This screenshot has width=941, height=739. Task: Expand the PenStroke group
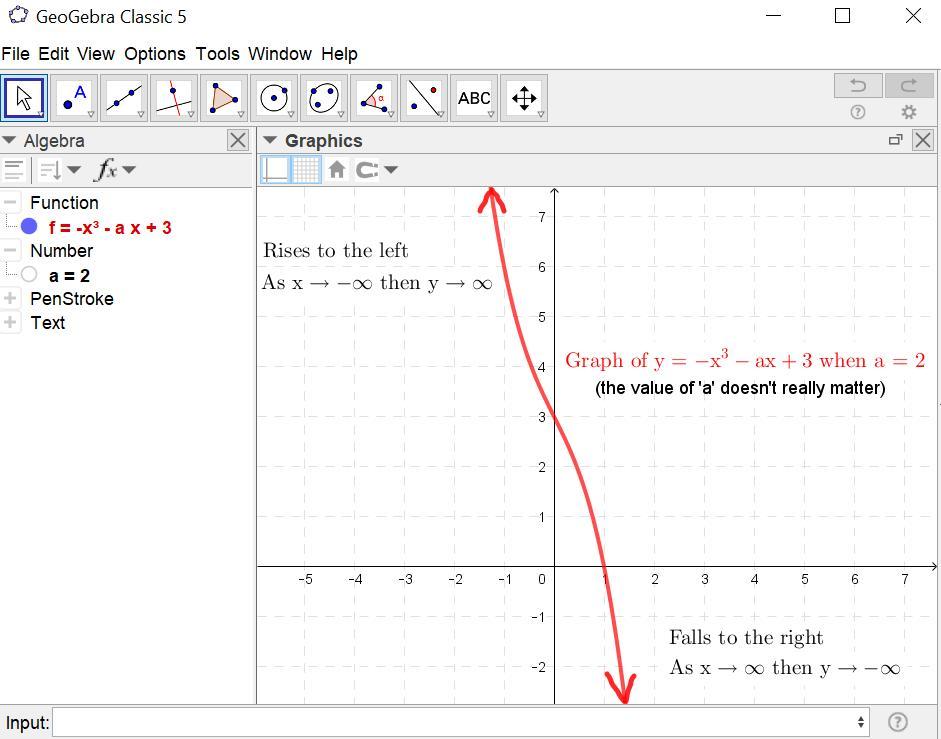[10, 298]
